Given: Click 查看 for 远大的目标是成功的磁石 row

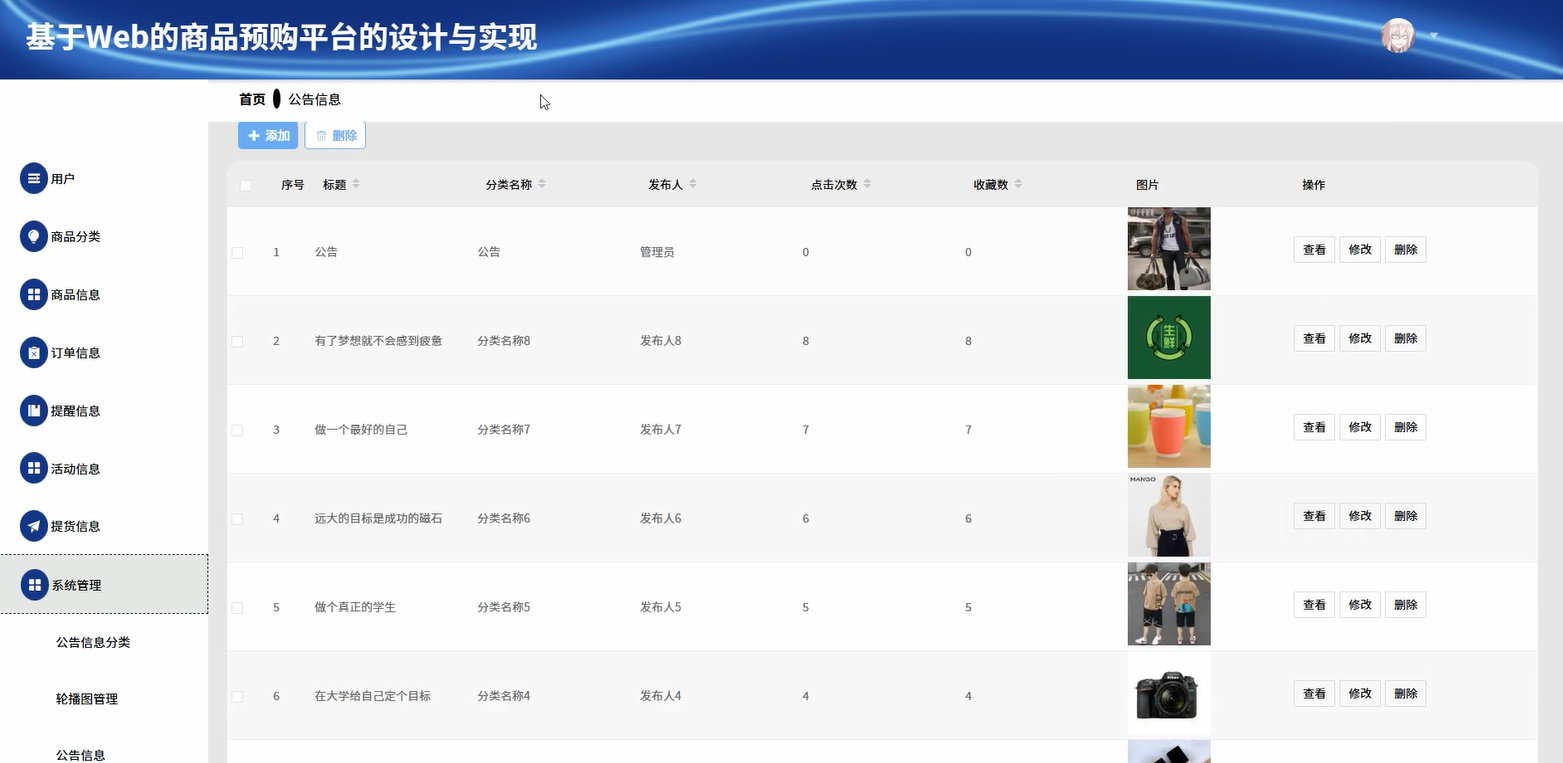Looking at the screenshot, I should click(1314, 517).
